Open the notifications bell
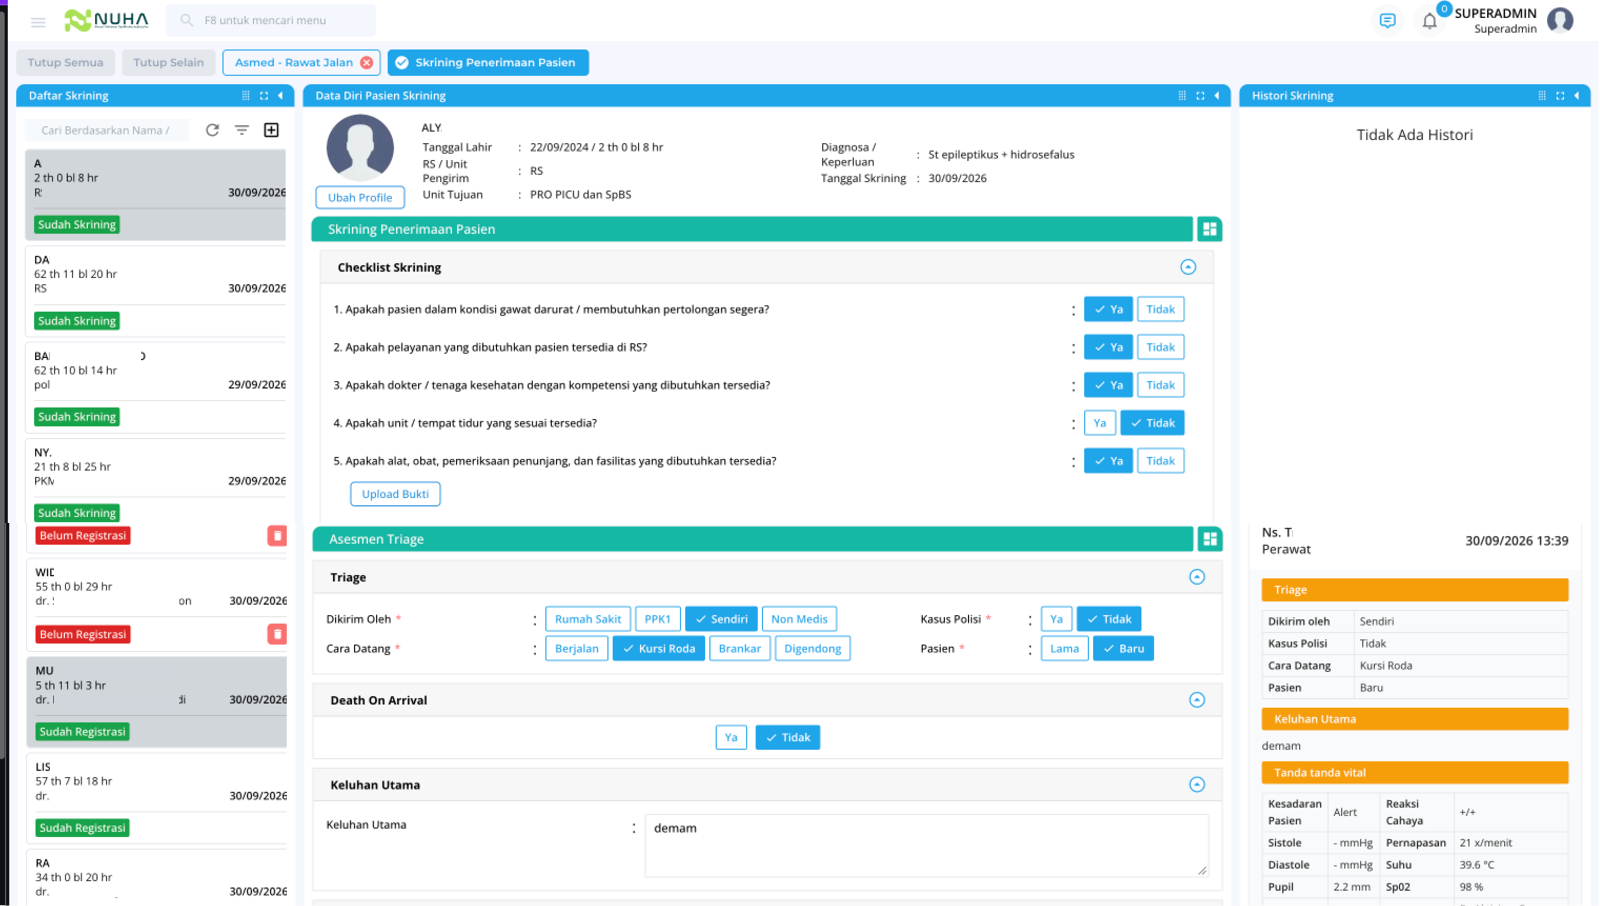Screen dimensions: 1600x906 1429,21
